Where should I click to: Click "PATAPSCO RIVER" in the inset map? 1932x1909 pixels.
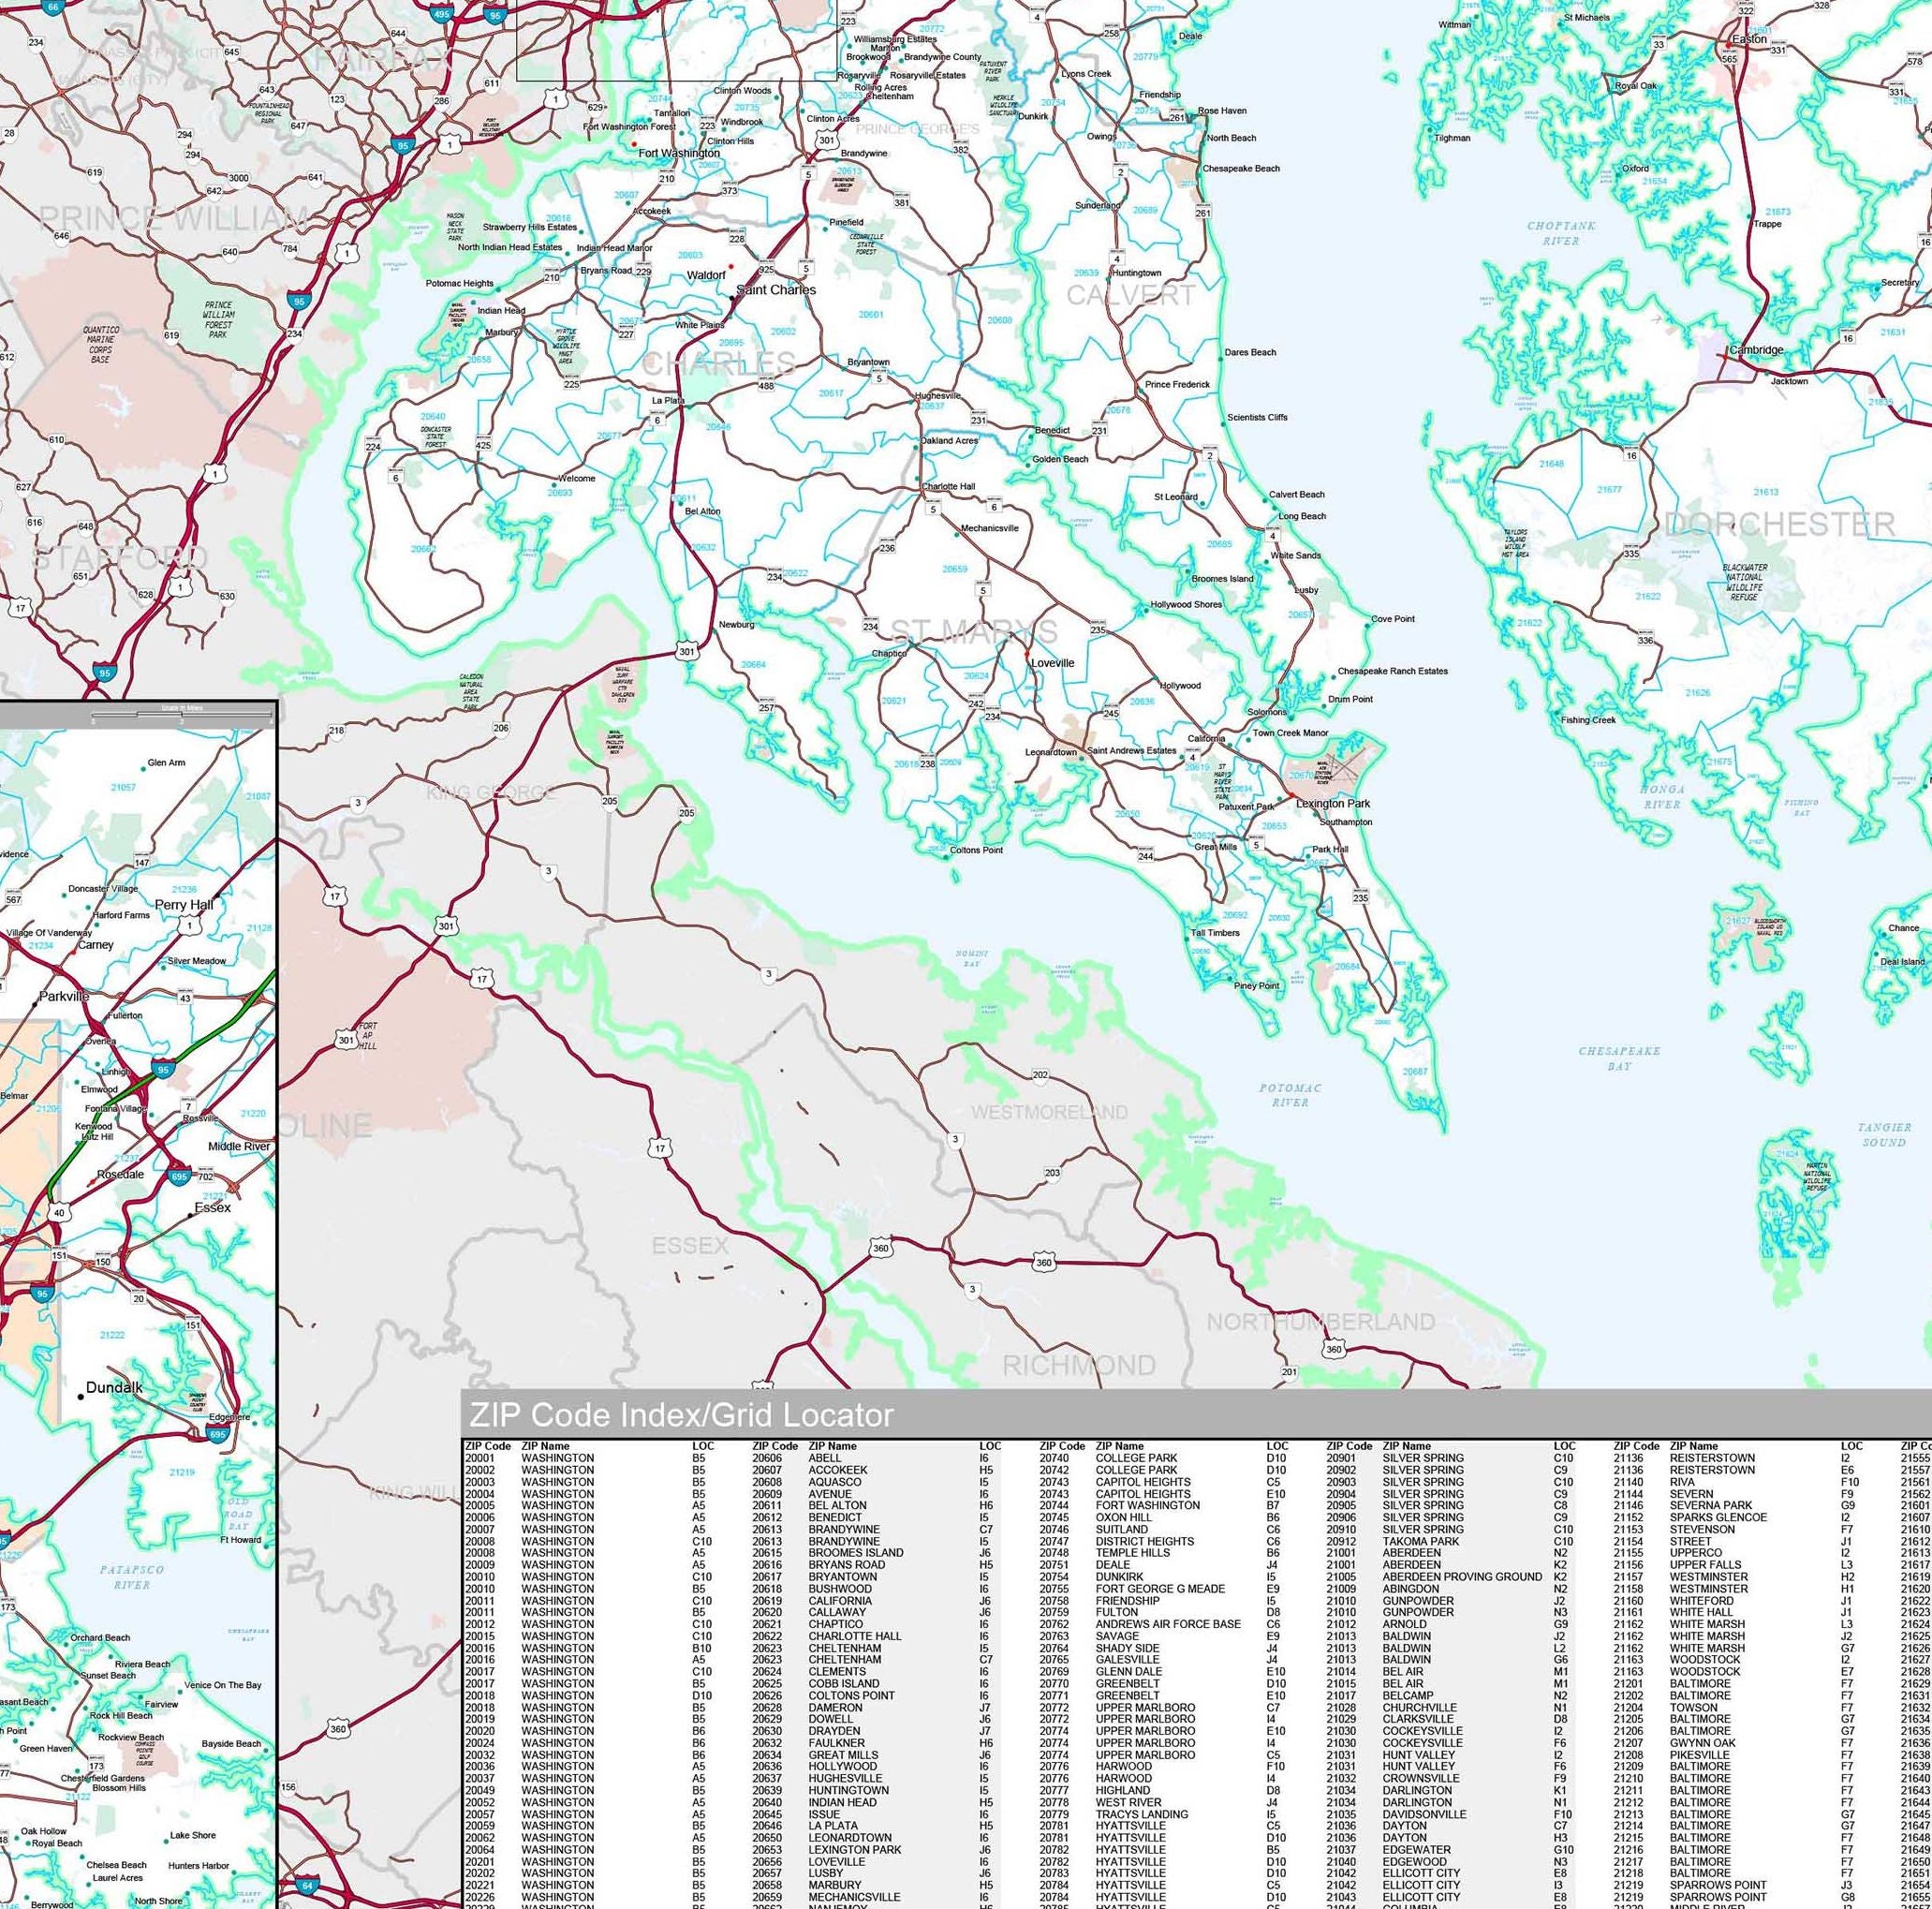point(131,1577)
